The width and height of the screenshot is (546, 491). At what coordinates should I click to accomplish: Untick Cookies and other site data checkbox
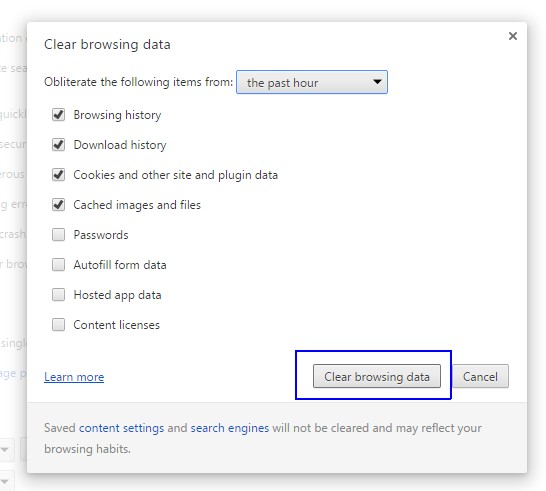click(x=58, y=174)
